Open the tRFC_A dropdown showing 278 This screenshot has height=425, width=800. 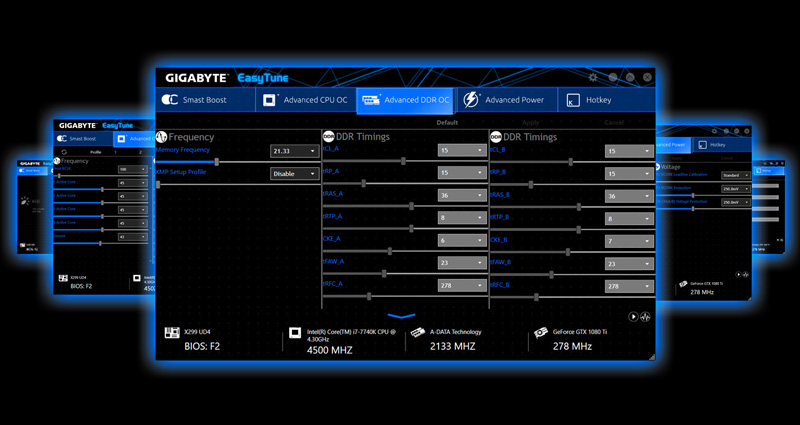(x=462, y=285)
